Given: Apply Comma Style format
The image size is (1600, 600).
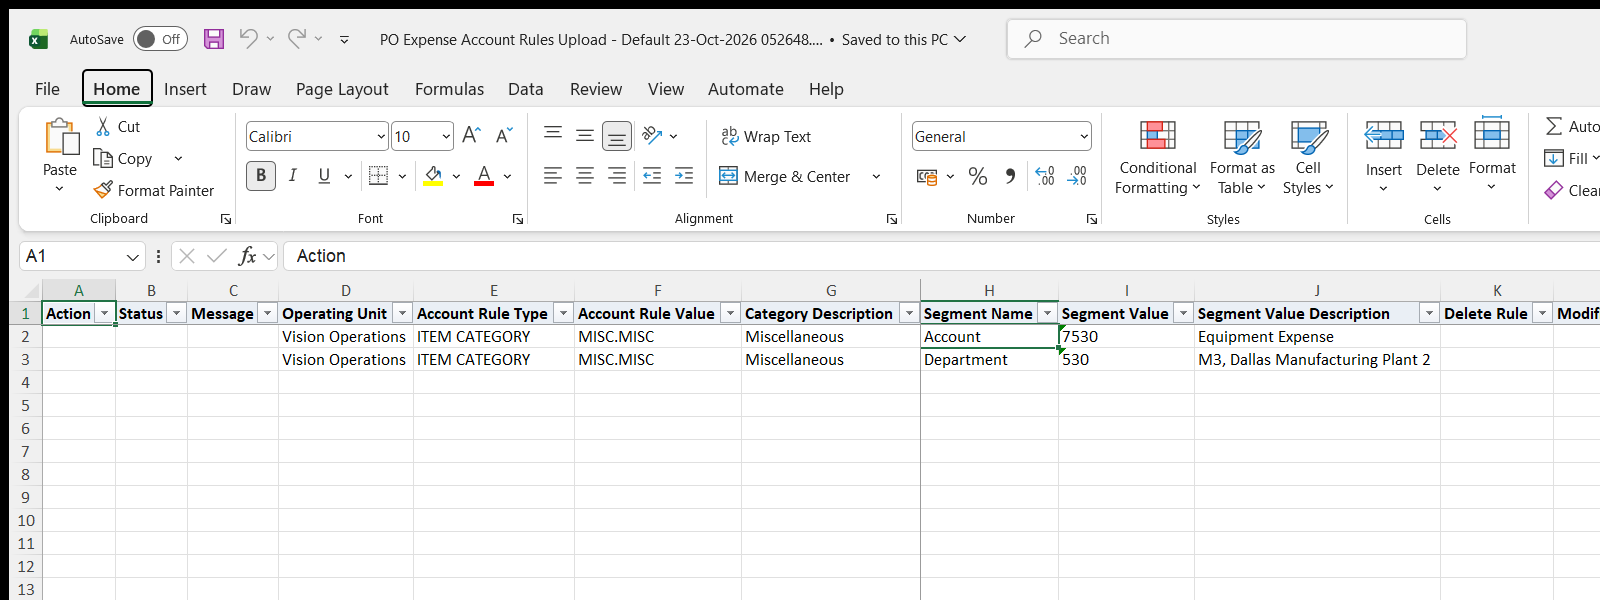Looking at the screenshot, I should click(x=1010, y=177).
